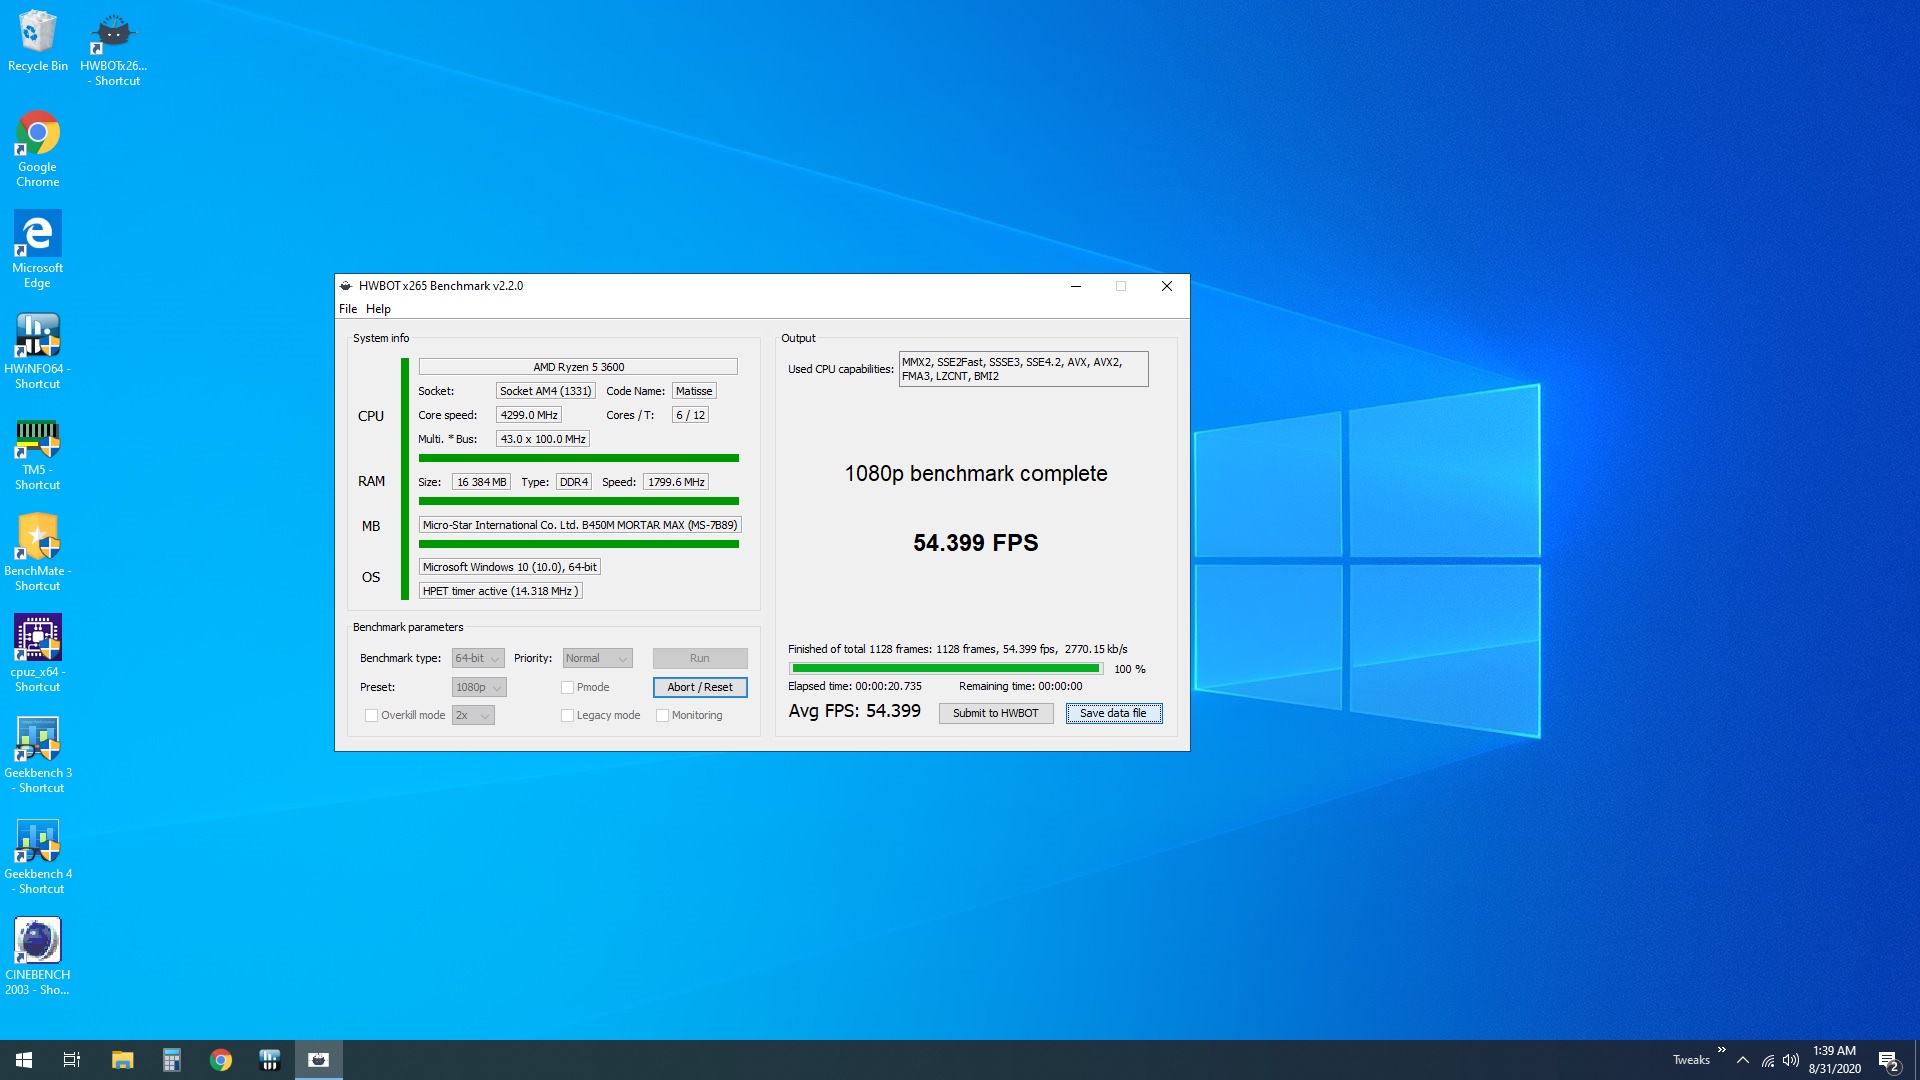Screen dimensions: 1920x1080
Task: Click the RAM size 16 384 MB value
Action: point(482,482)
